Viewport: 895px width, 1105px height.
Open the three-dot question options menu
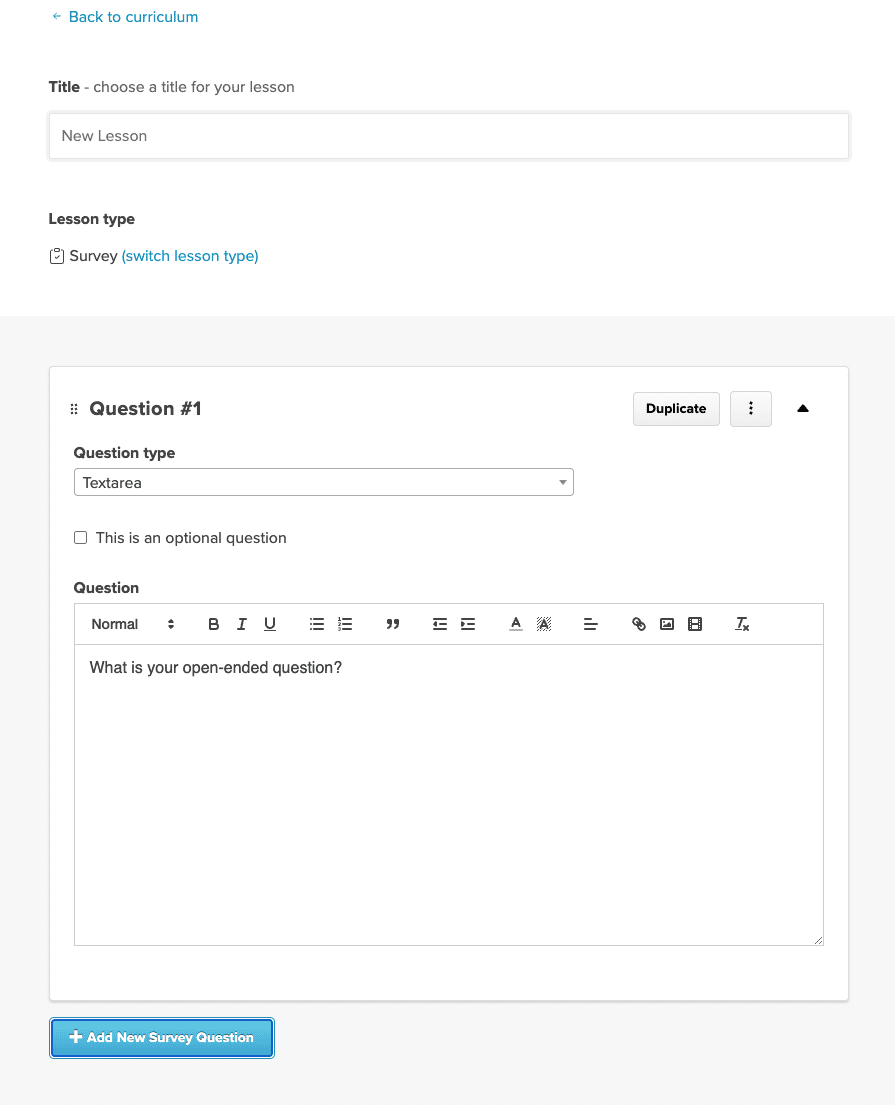click(751, 409)
